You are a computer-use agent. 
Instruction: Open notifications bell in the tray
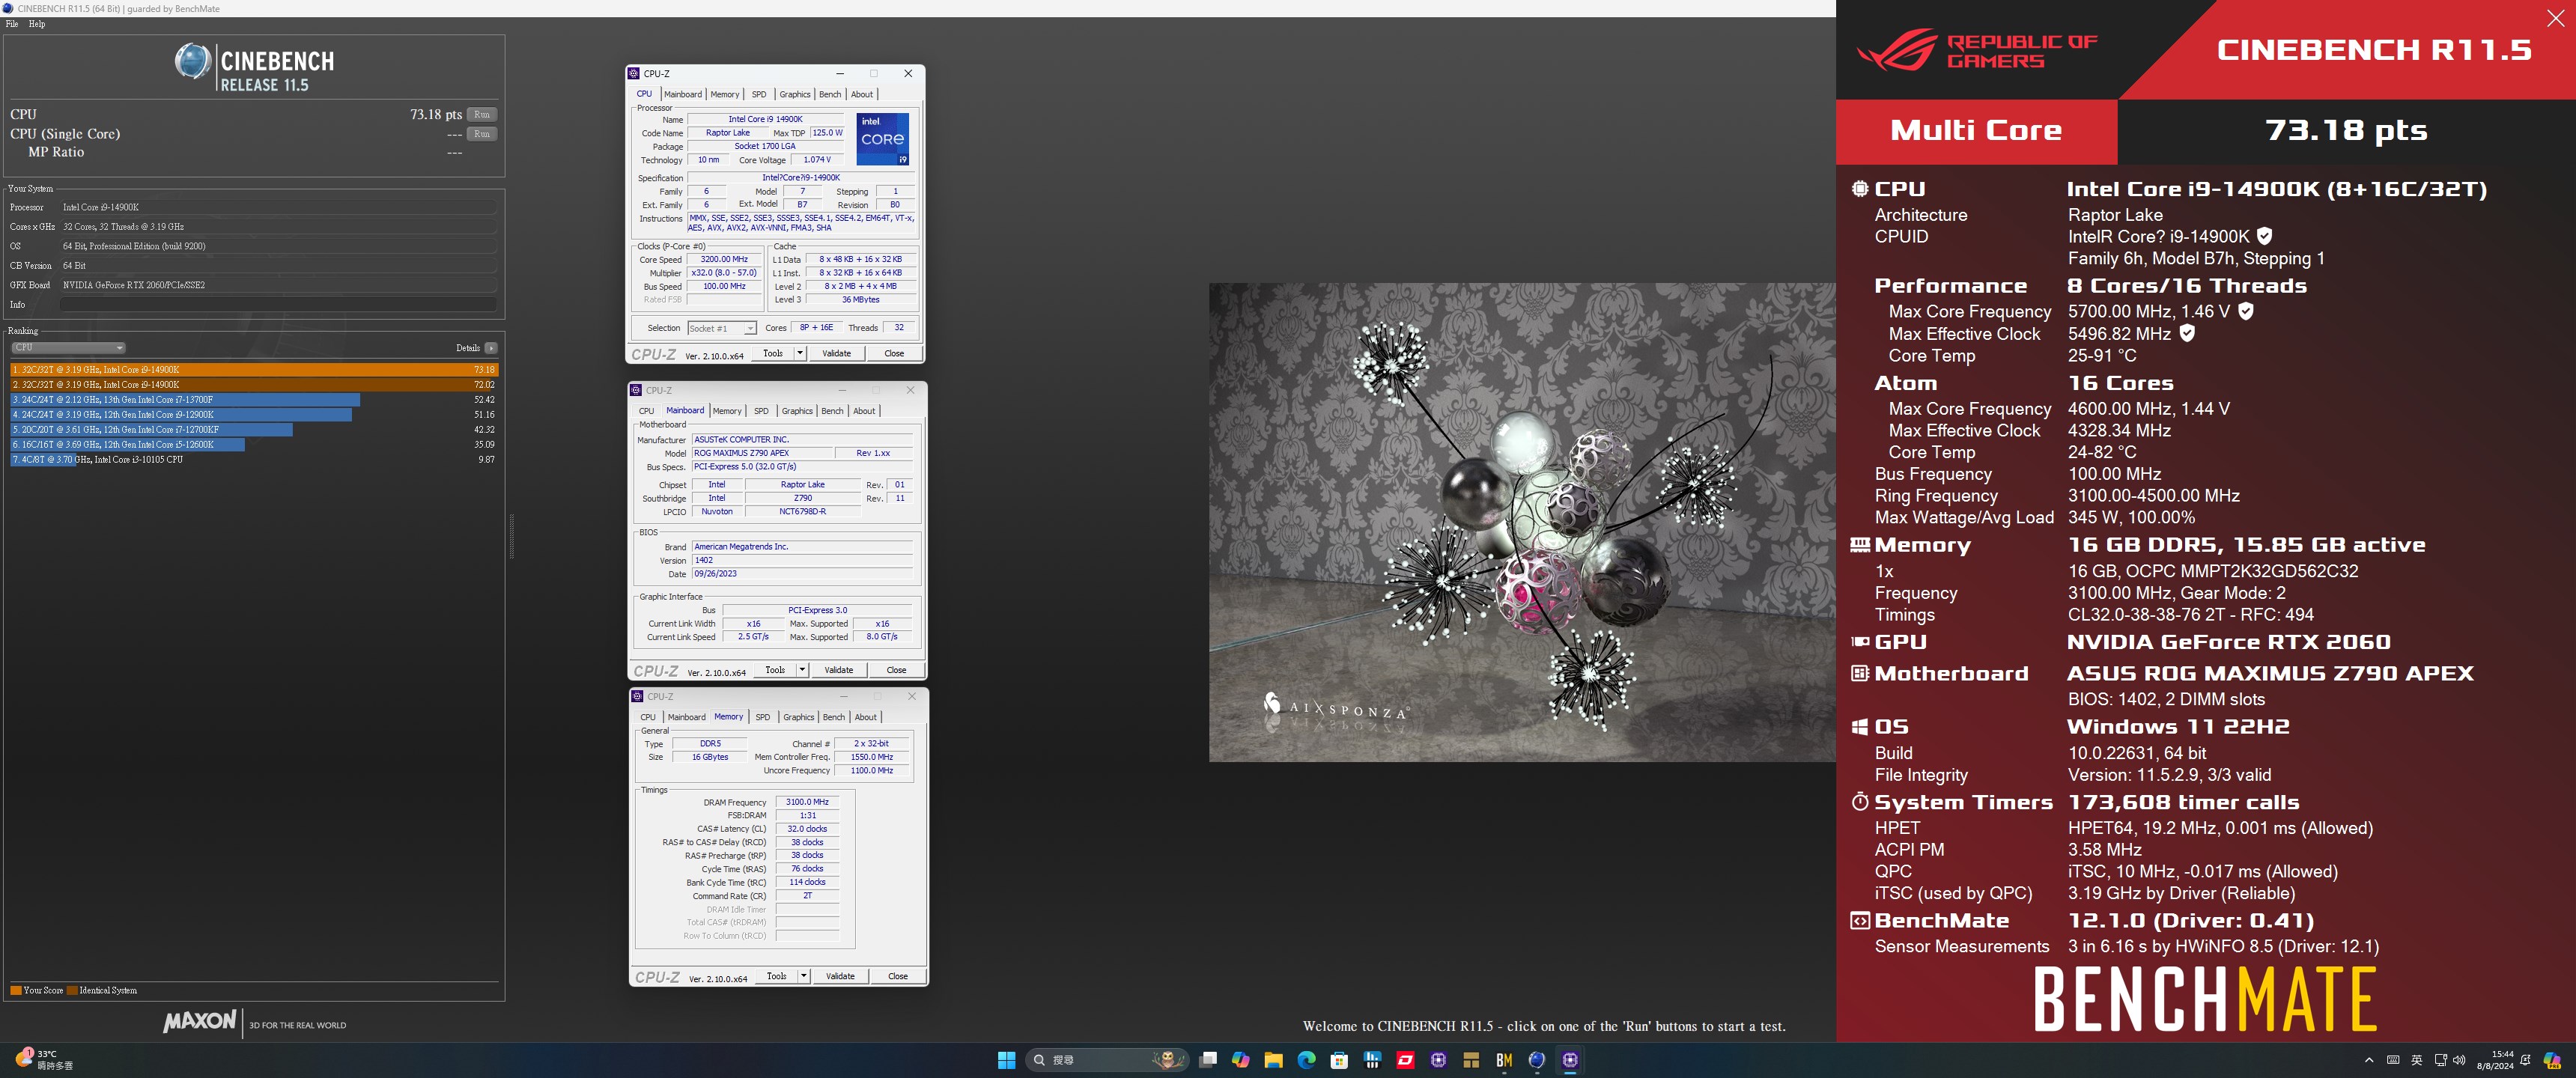pyautogui.click(x=2526, y=1060)
